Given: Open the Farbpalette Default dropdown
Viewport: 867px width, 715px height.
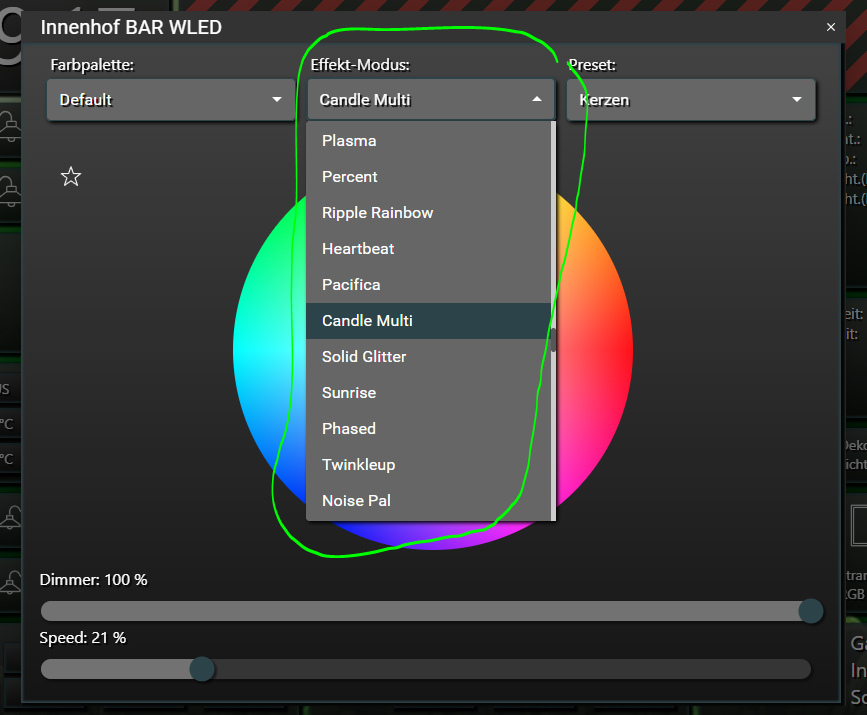Looking at the screenshot, I should (171, 100).
